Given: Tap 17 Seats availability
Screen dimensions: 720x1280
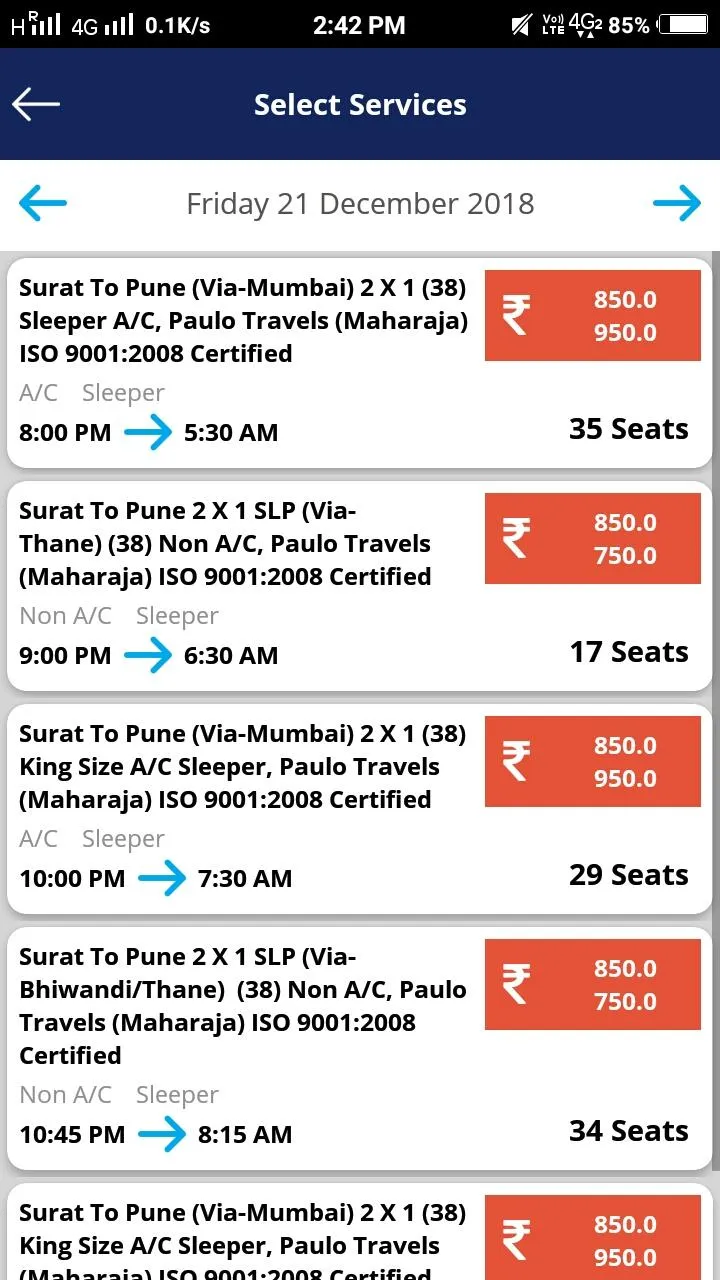Looking at the screenshot, I should tap(628, 652).
